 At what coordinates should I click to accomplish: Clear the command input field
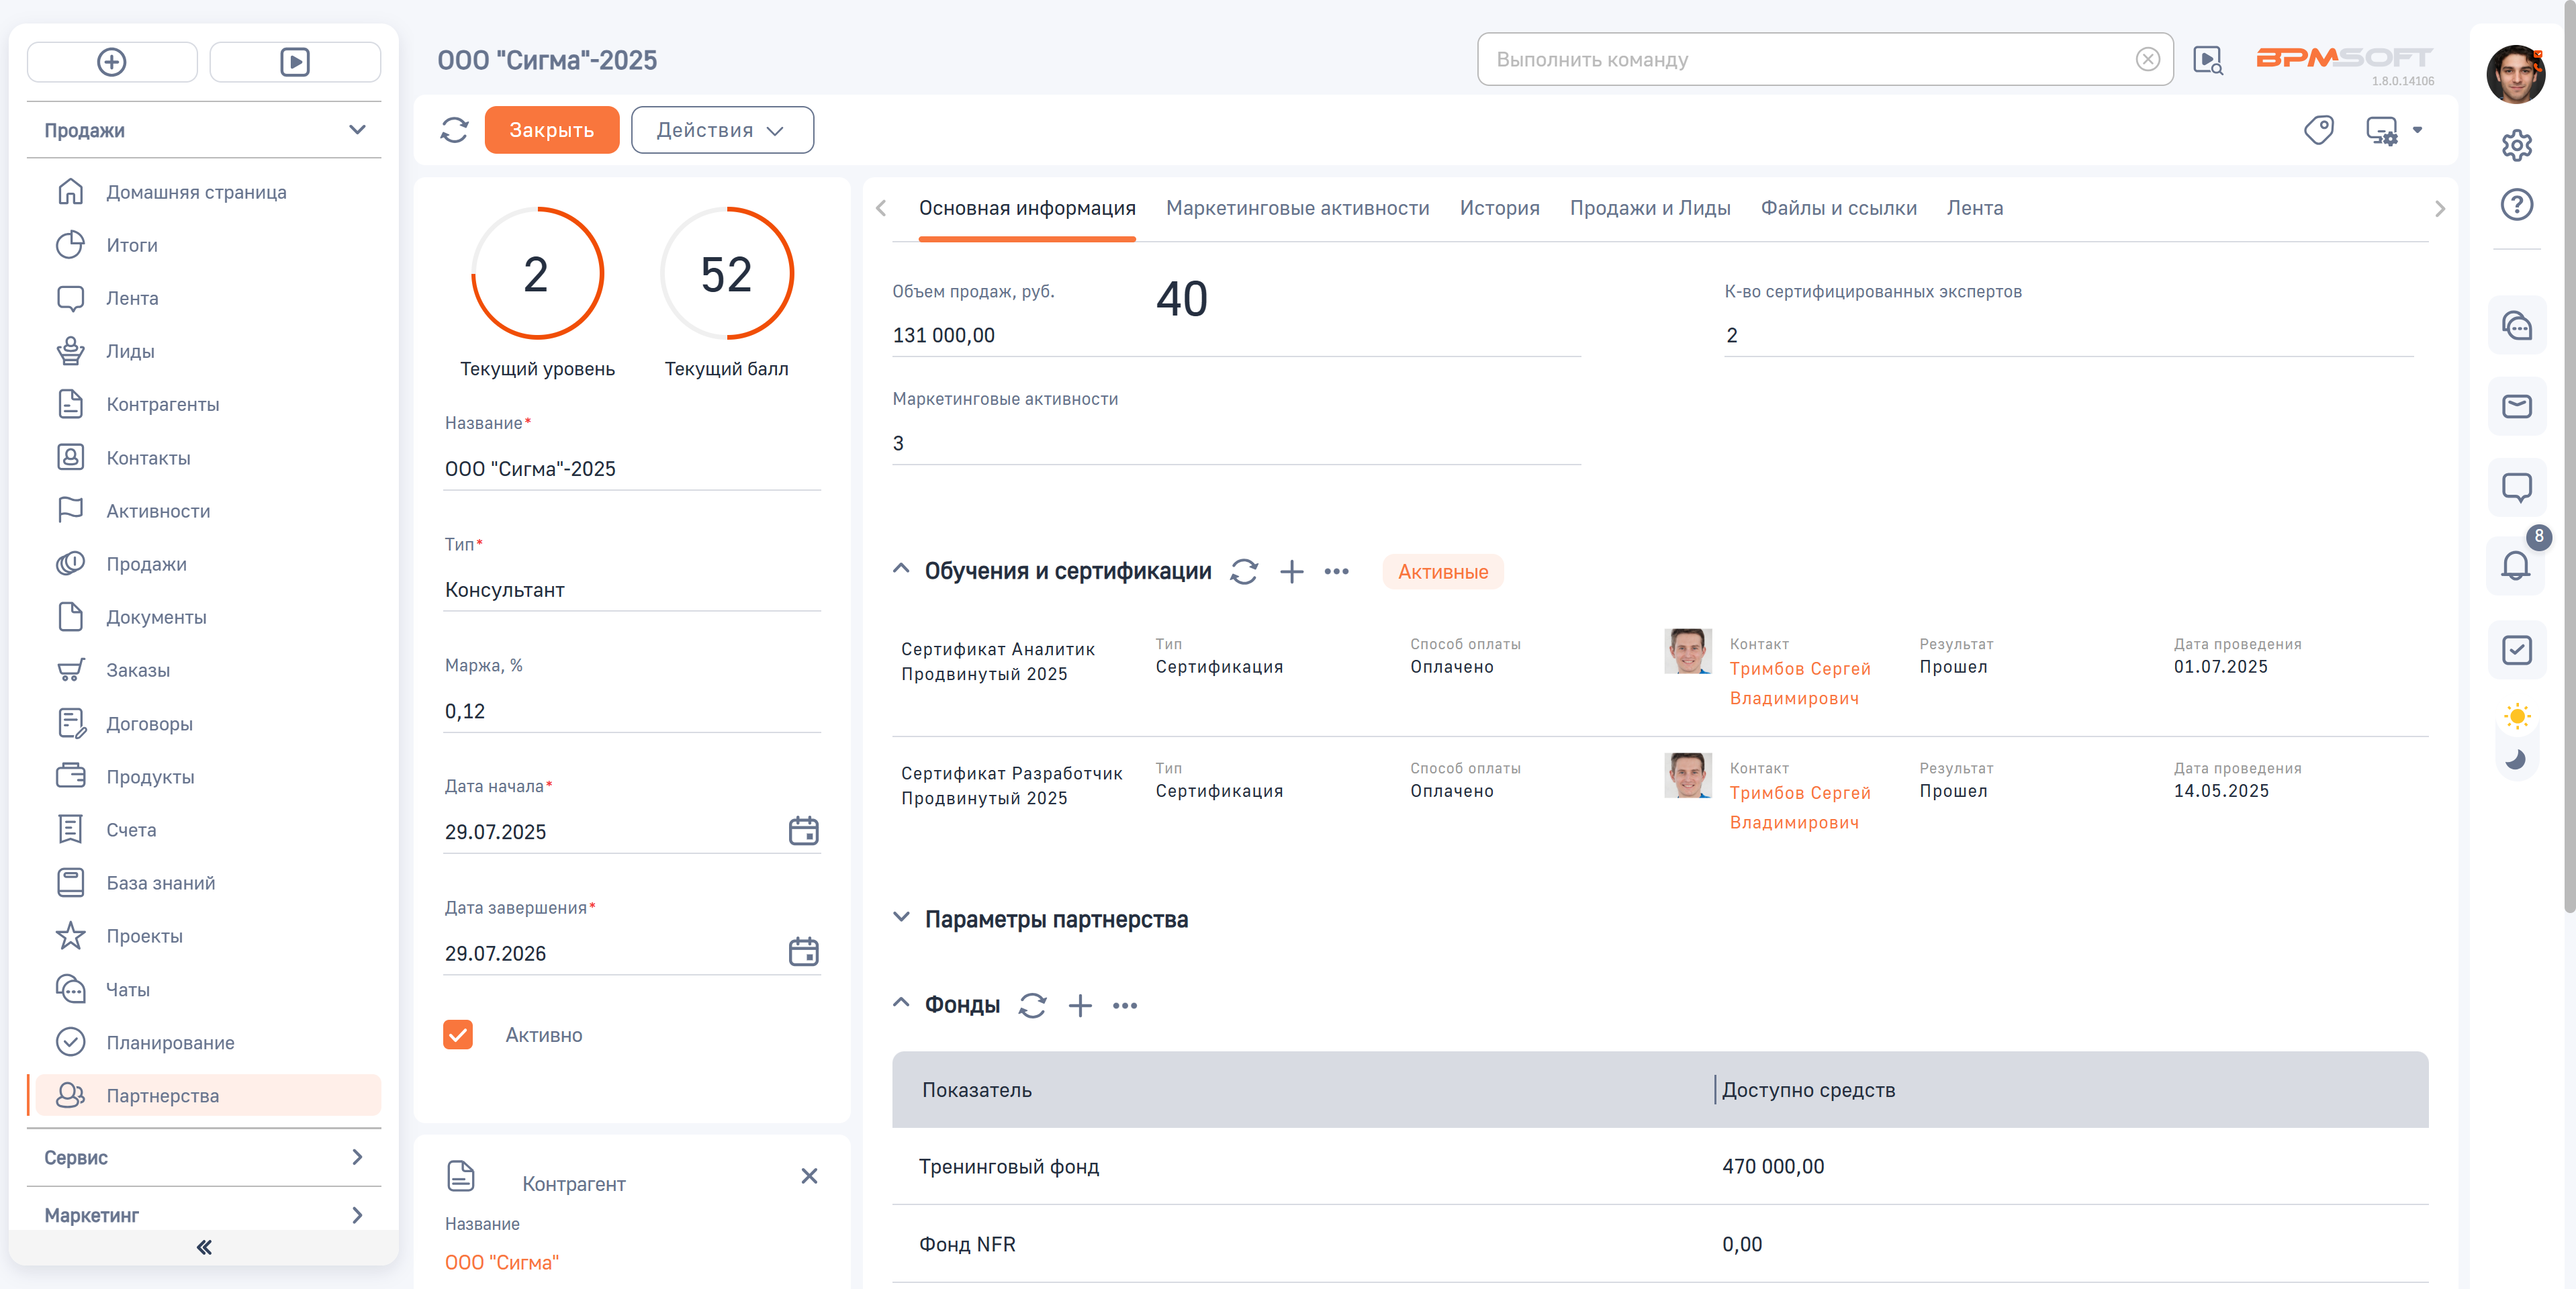coord(2147,60)
